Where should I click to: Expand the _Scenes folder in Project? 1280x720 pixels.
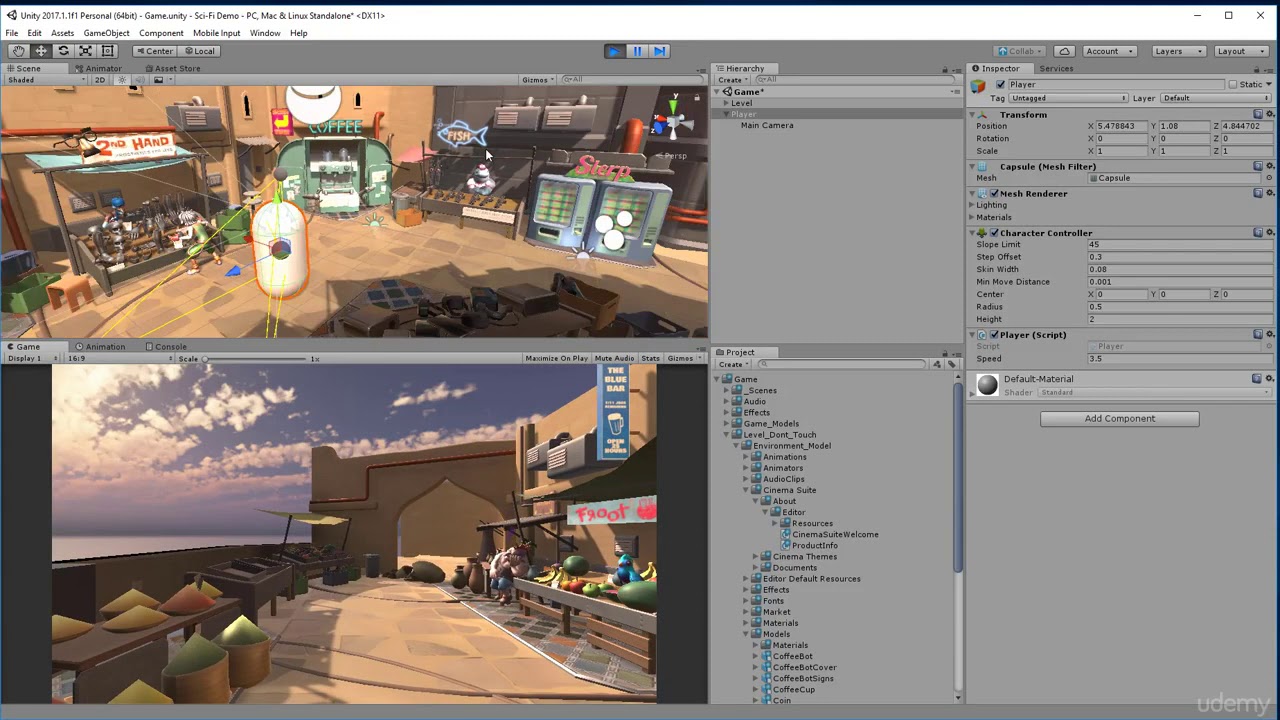(x=727, y=390)
